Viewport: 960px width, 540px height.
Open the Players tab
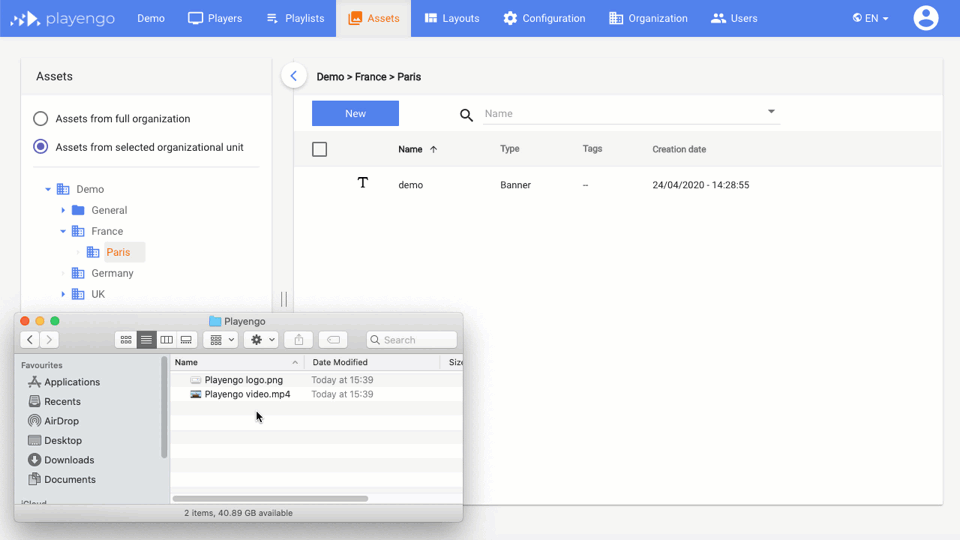pos(215,18)
